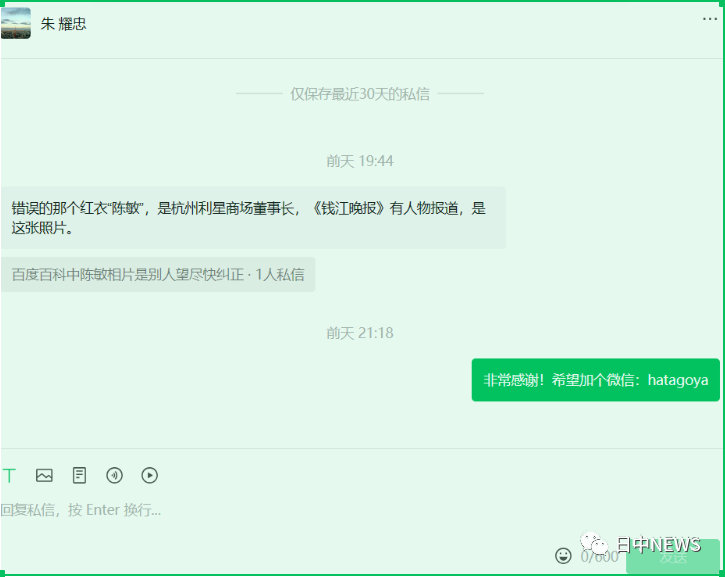
Task: Open the 百度百科中陈敏相片 article reference link
Action: (158, 275)
